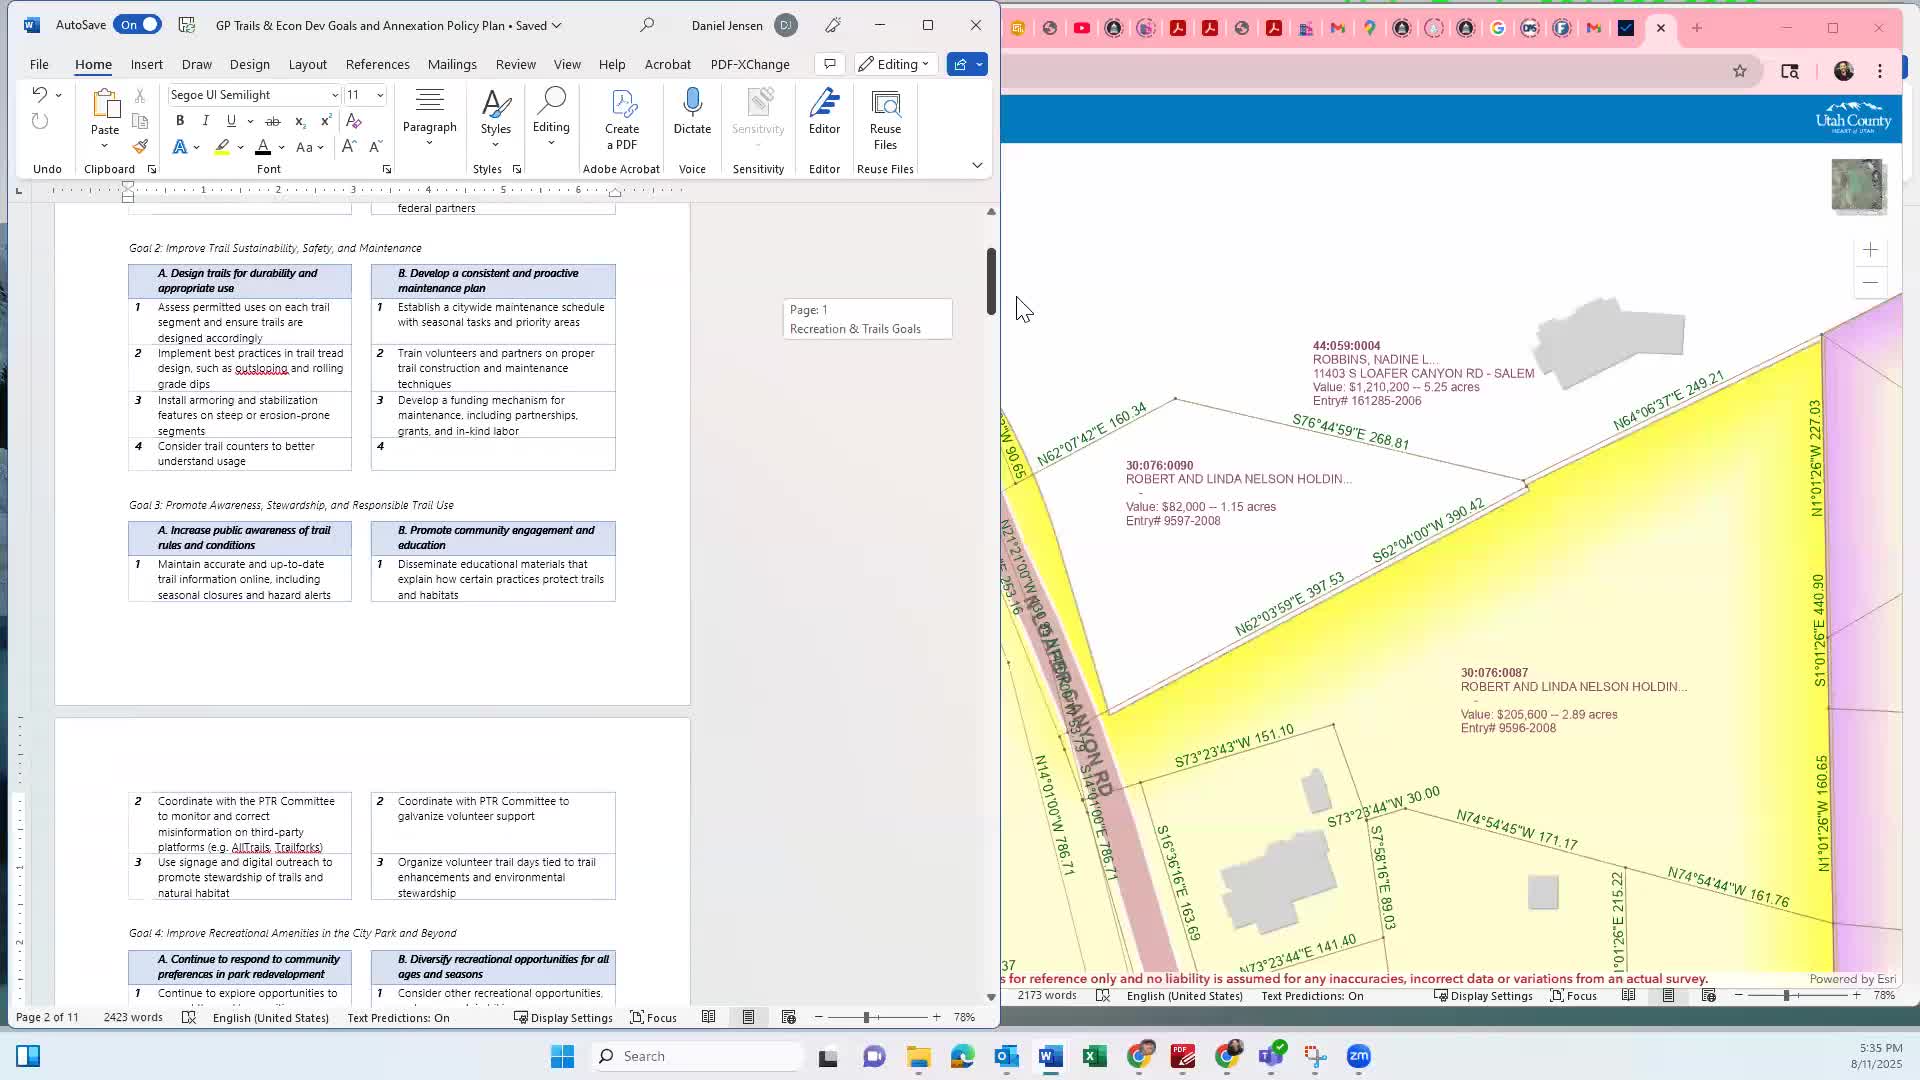The image size is (1920, 1080).
Task: Open the Layout ribbon tab
Action: (307, 64)
